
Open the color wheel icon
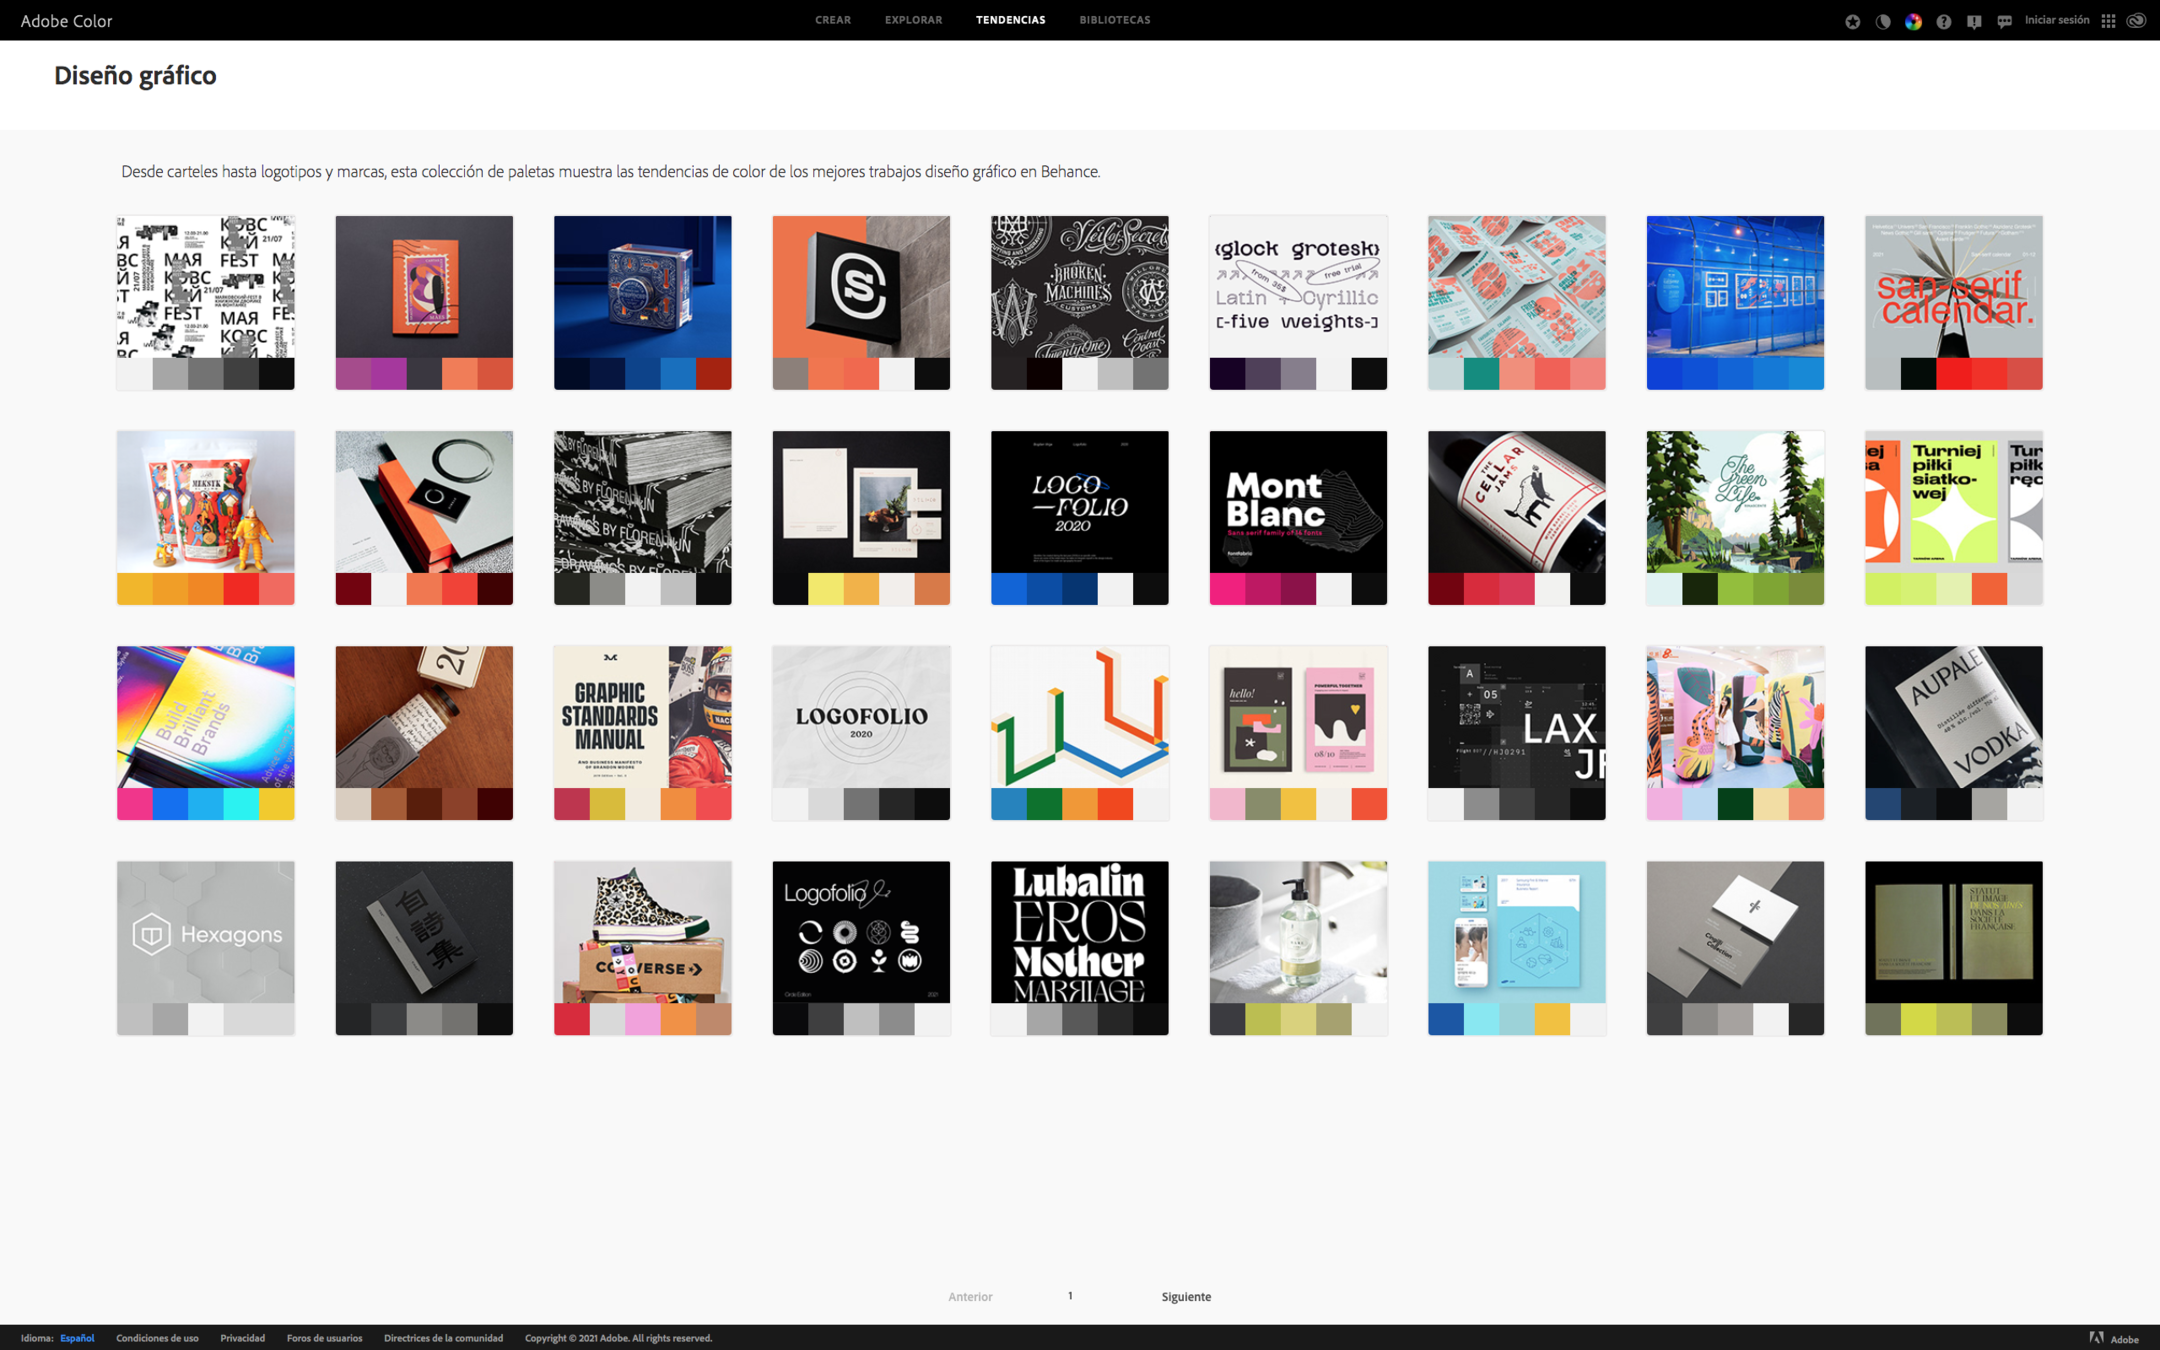point(1913,21)
